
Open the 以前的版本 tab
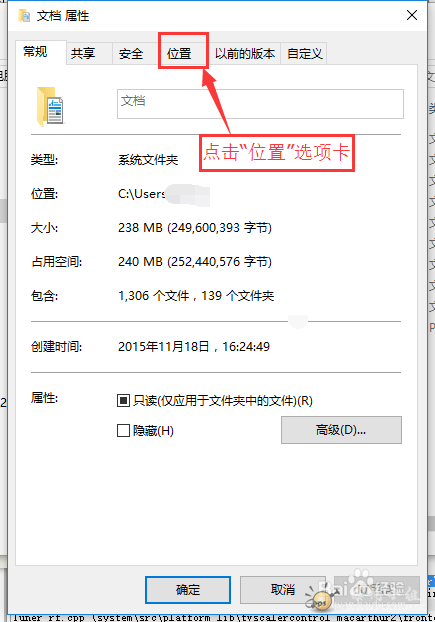[x=245, y=53]
